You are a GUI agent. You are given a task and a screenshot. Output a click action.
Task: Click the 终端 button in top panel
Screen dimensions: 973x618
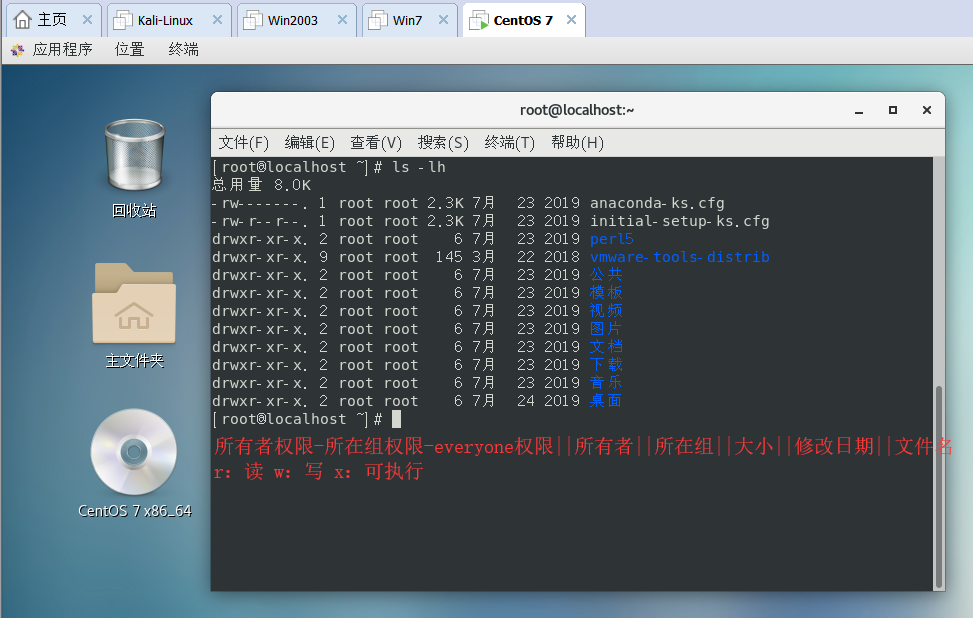pyautogui.click(x=183, y=49)
